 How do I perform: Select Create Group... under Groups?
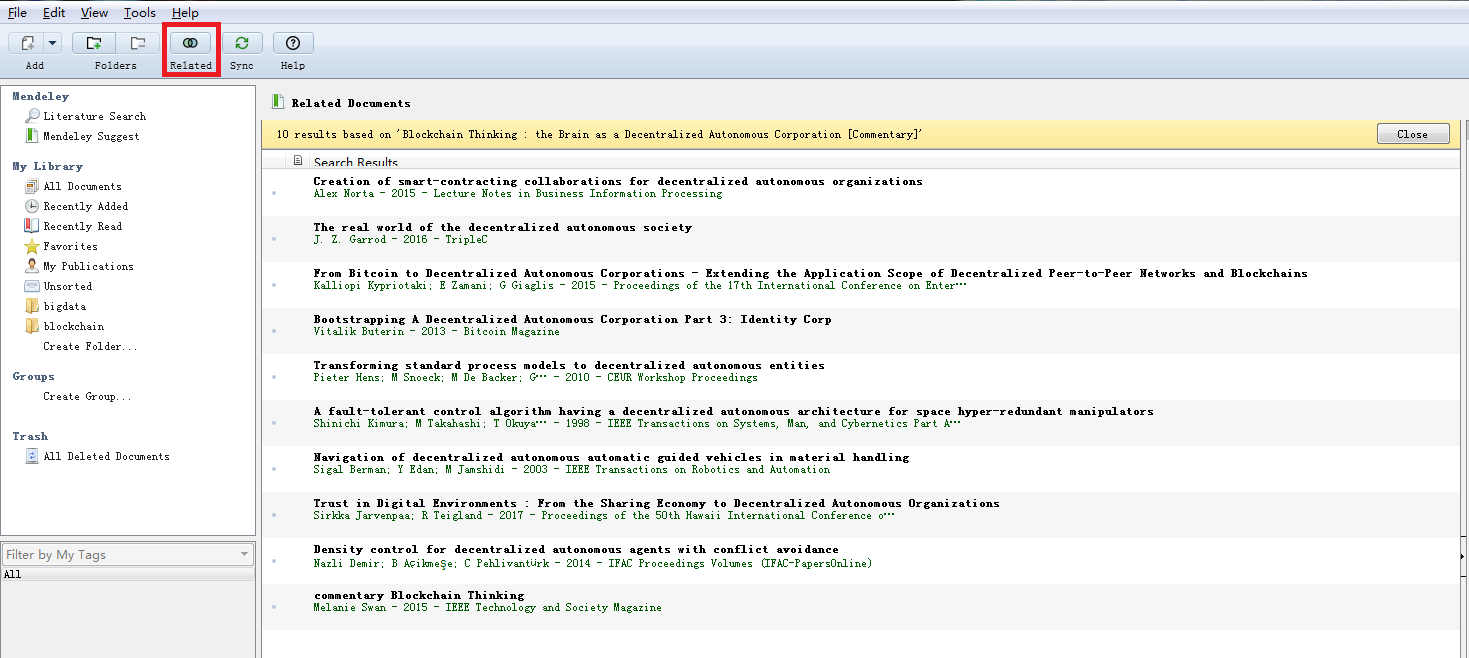[x=87, y=397]
